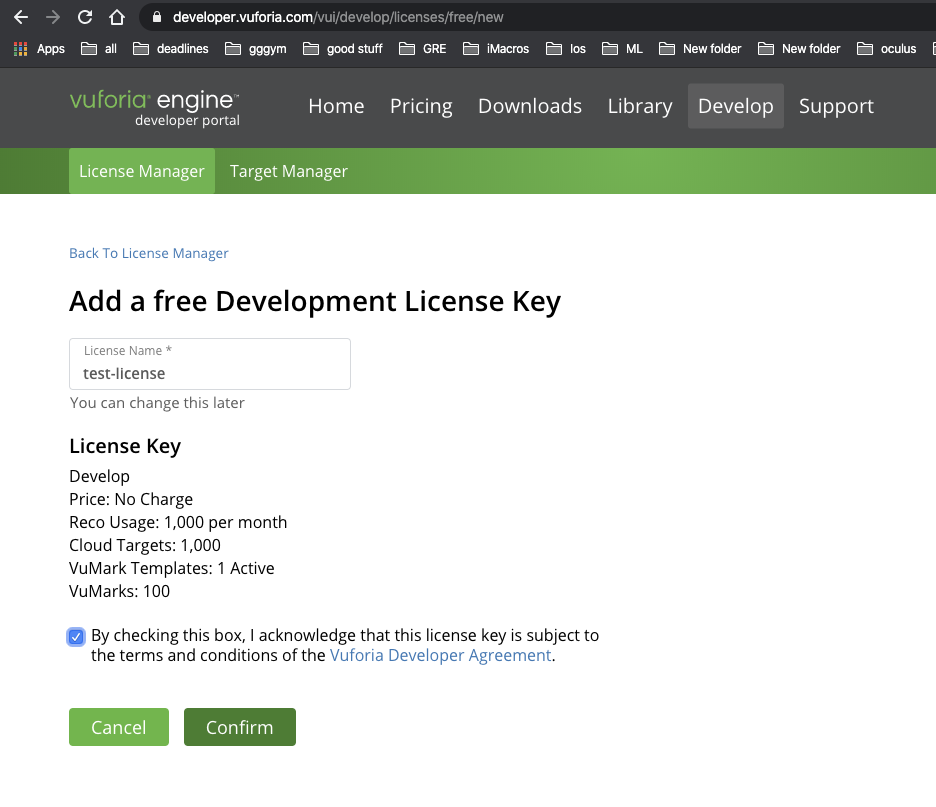Click the 'License Key' heading
The height and width of the screenshot is (807, 936).
tap(125, 446)
